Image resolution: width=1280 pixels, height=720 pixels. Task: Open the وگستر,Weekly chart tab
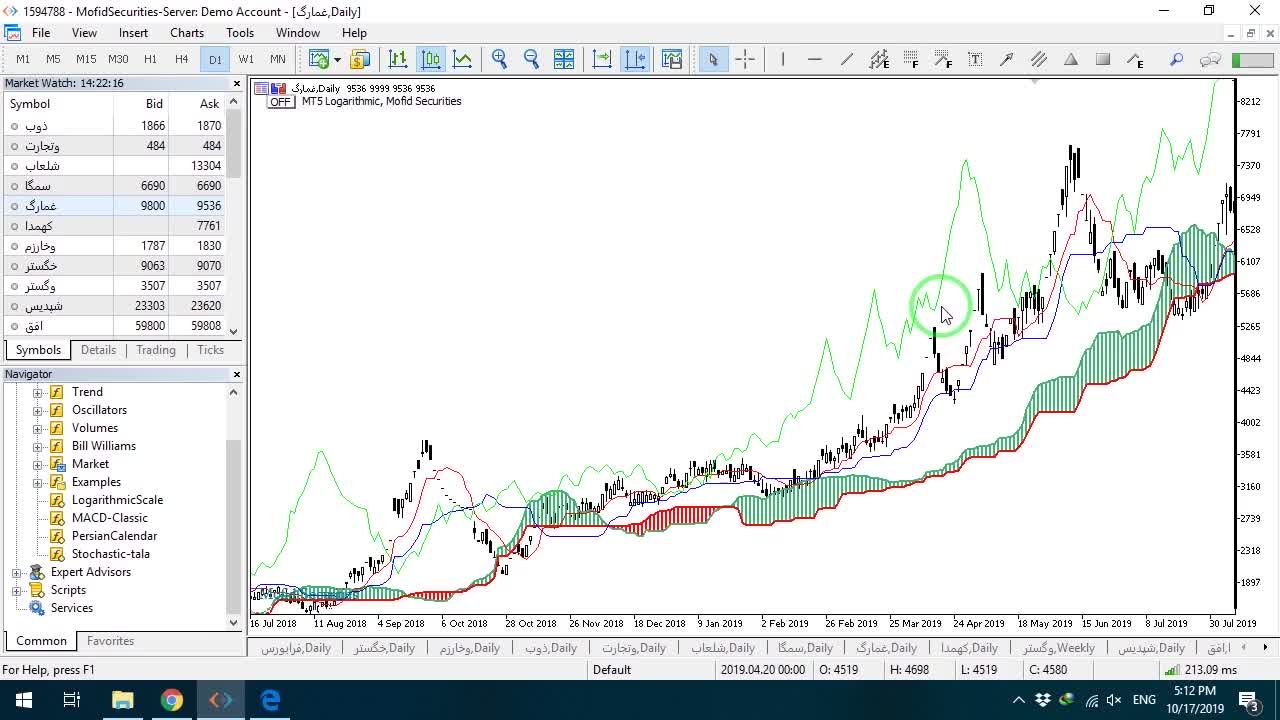point(1059,648)
